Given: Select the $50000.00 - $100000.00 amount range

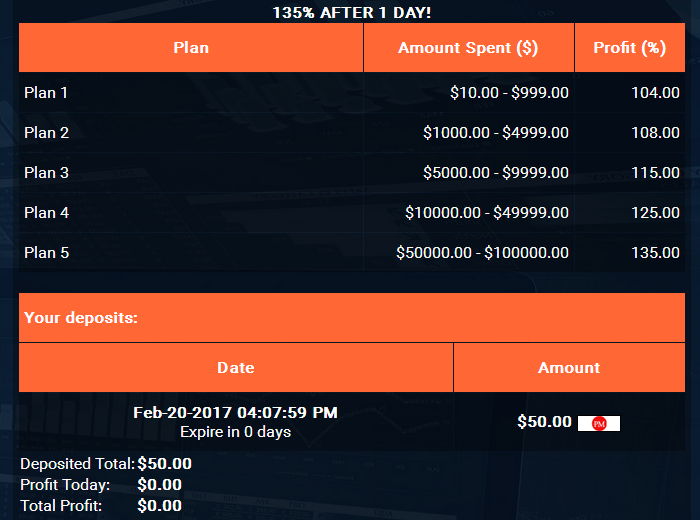Looking at the screenshot, I should pos(482,253).
